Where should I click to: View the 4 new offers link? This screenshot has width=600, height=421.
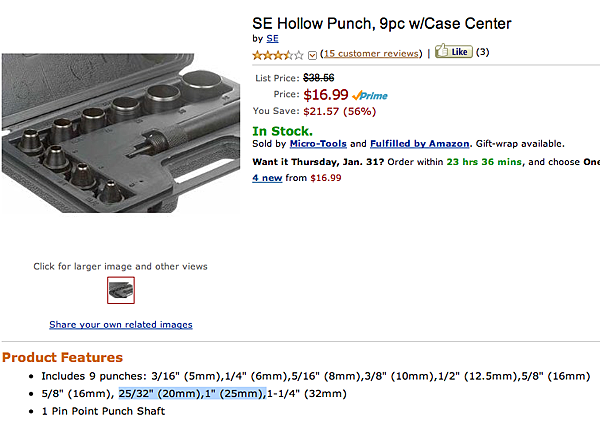pyautogui.click(x=267, y=178)
